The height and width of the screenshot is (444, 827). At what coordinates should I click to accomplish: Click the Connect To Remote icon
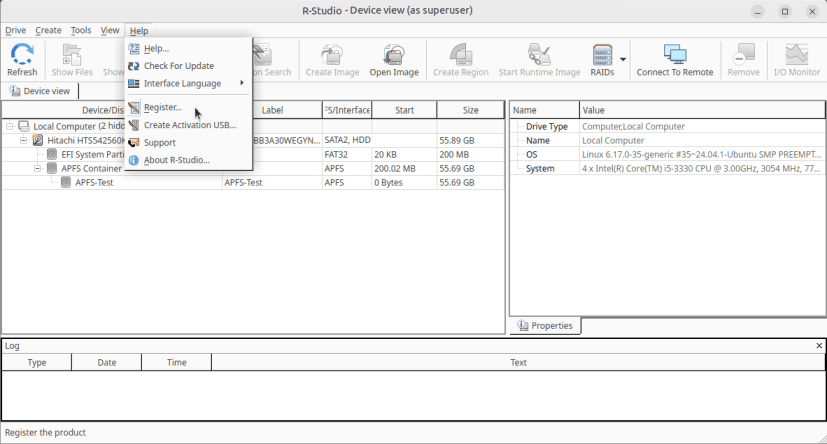point(675,54)
